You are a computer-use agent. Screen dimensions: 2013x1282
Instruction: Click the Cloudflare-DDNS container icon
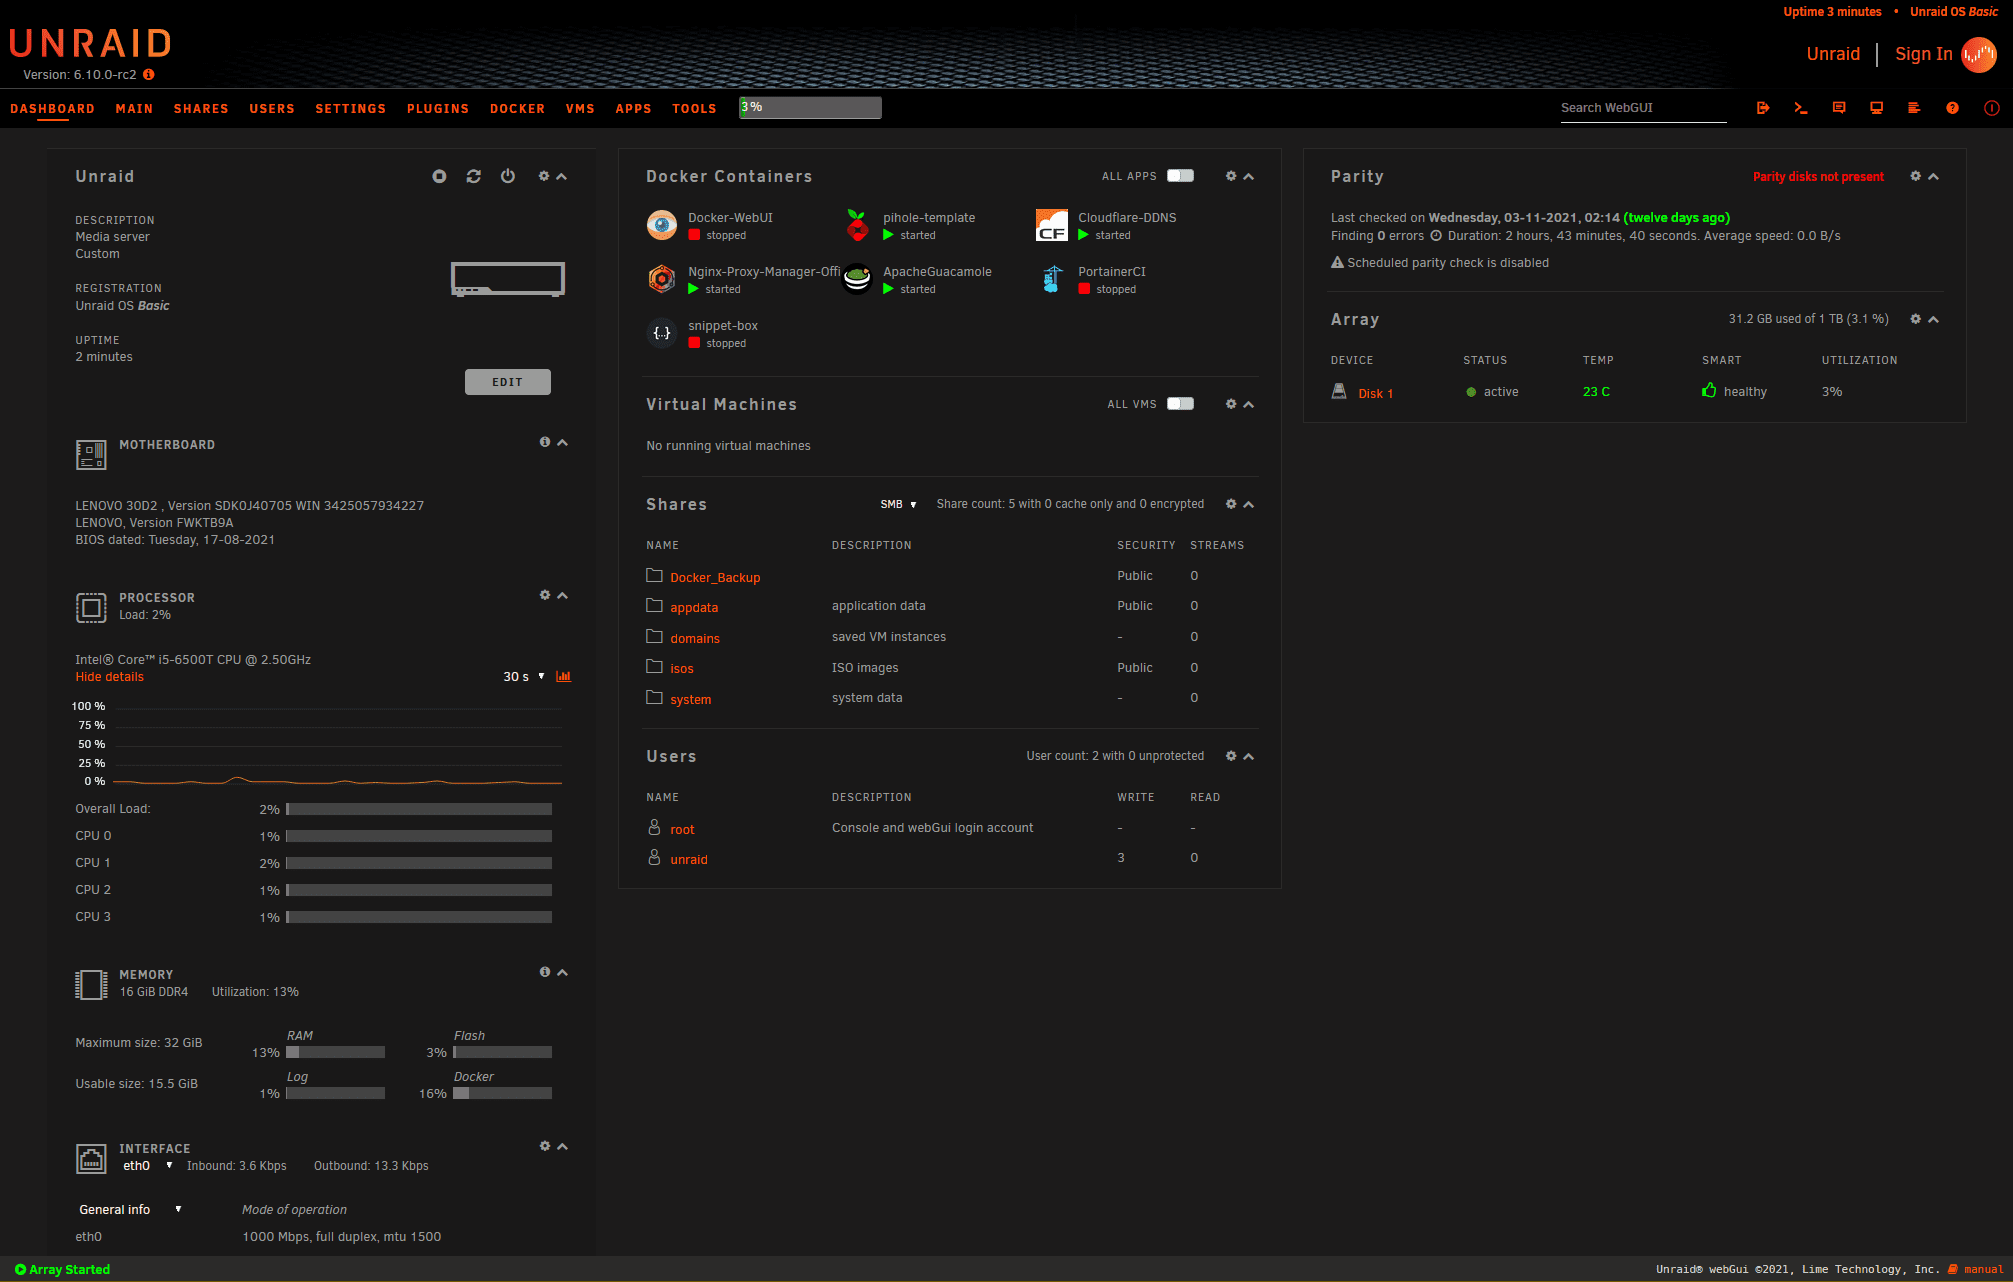tap(1052, 226)
